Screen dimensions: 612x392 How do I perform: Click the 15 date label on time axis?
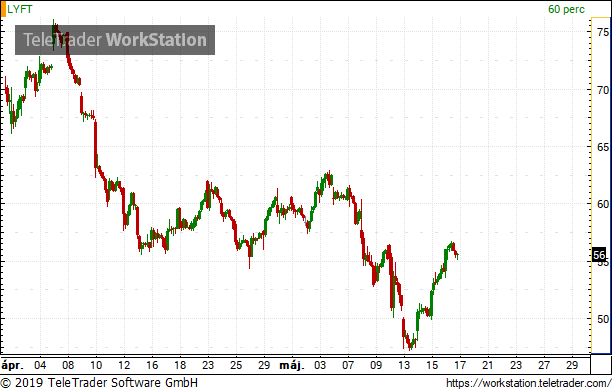tap(432, 365)
